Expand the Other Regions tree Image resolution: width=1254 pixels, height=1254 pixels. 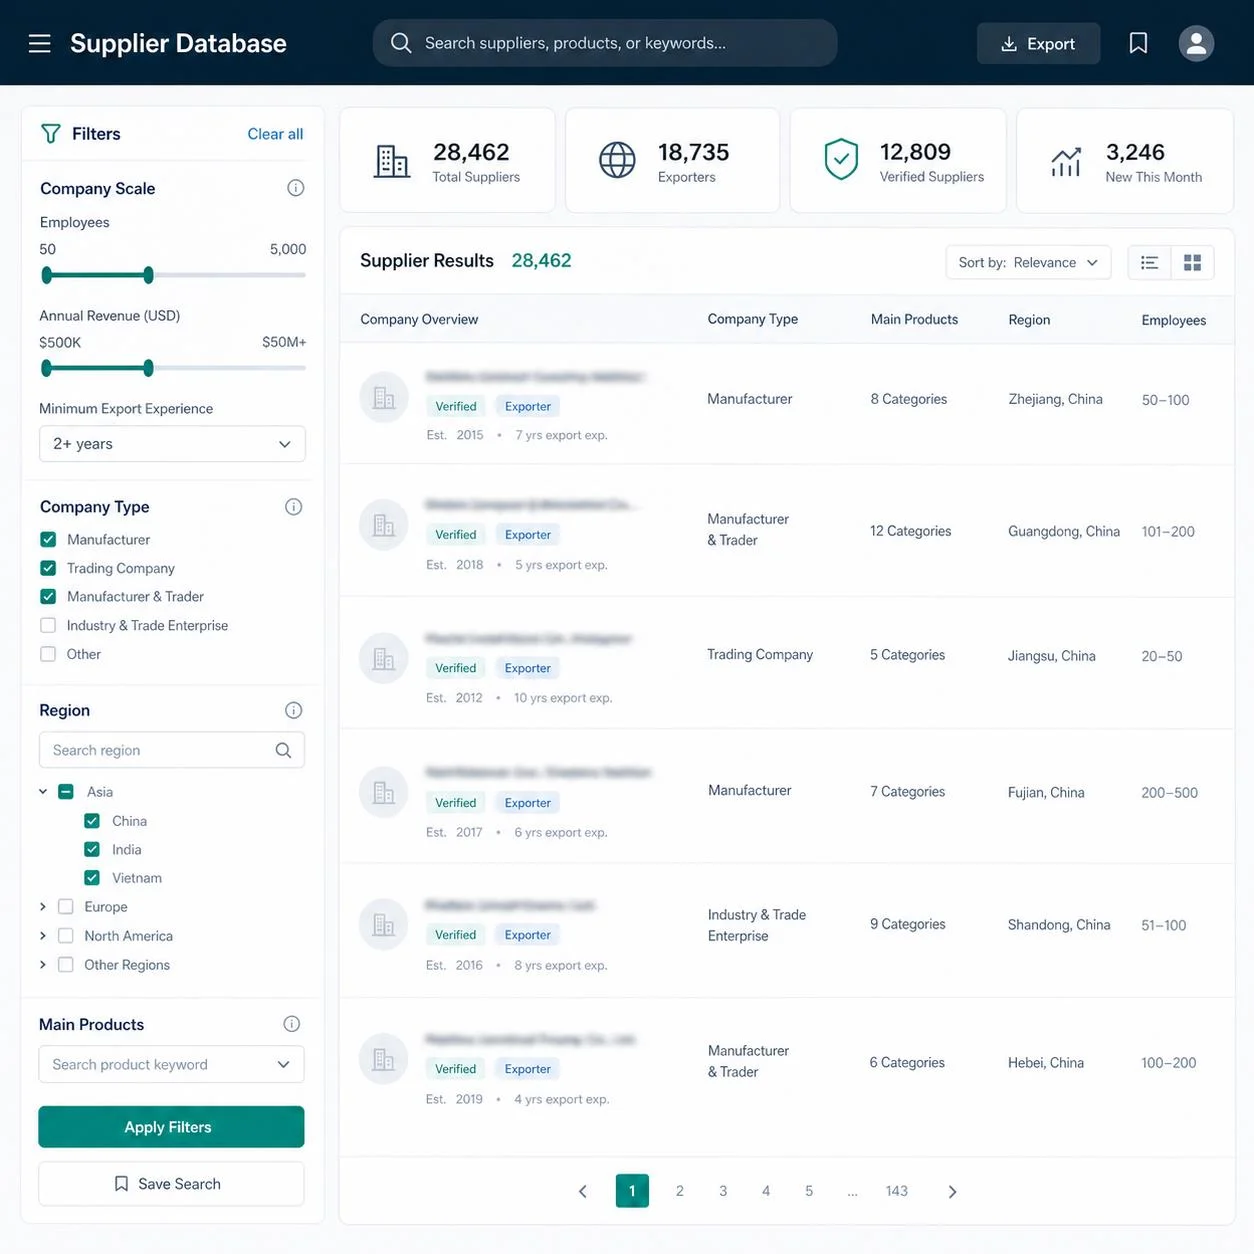(43, 965)
